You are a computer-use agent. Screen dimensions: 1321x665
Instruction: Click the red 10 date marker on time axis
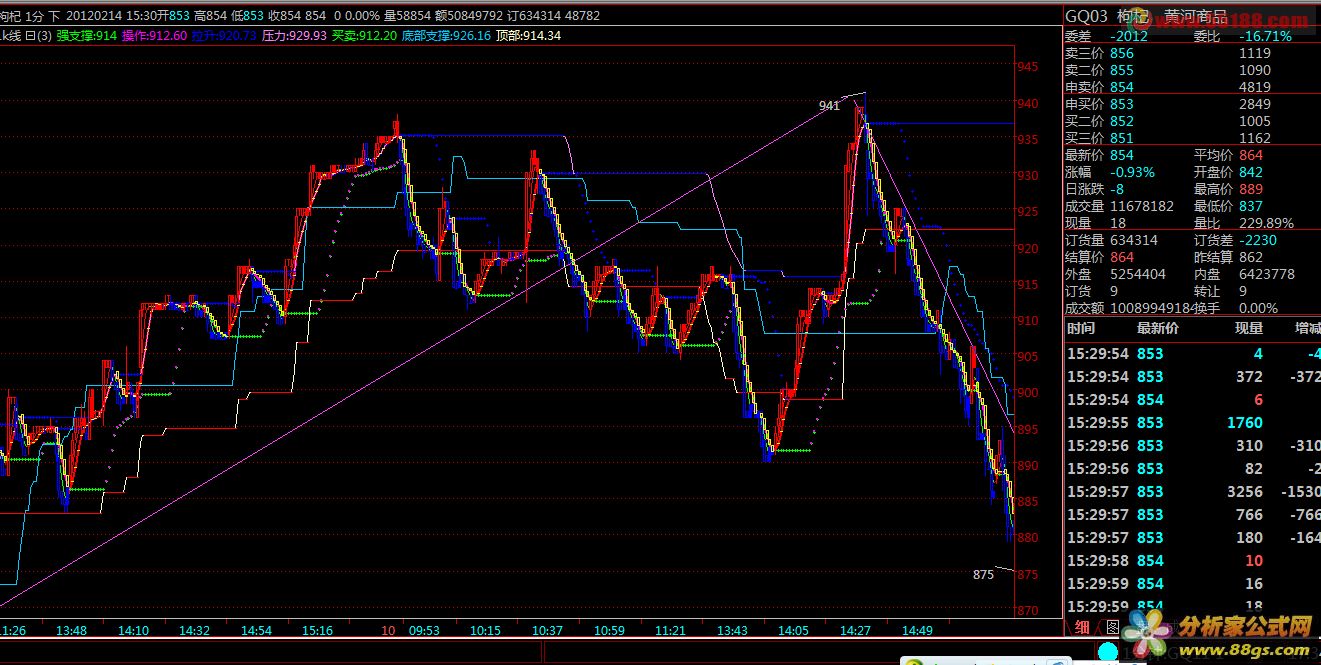click(389, 631)
